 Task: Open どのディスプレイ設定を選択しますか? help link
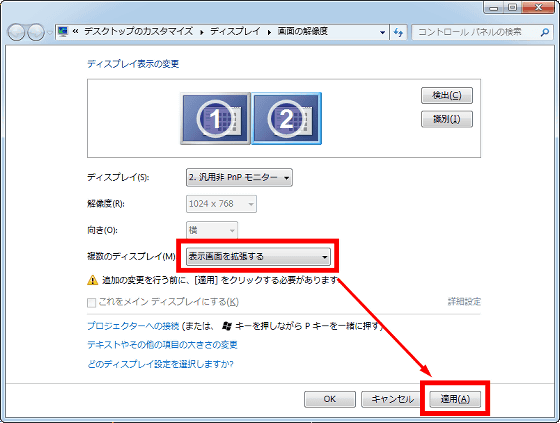[x=160, y=364]
